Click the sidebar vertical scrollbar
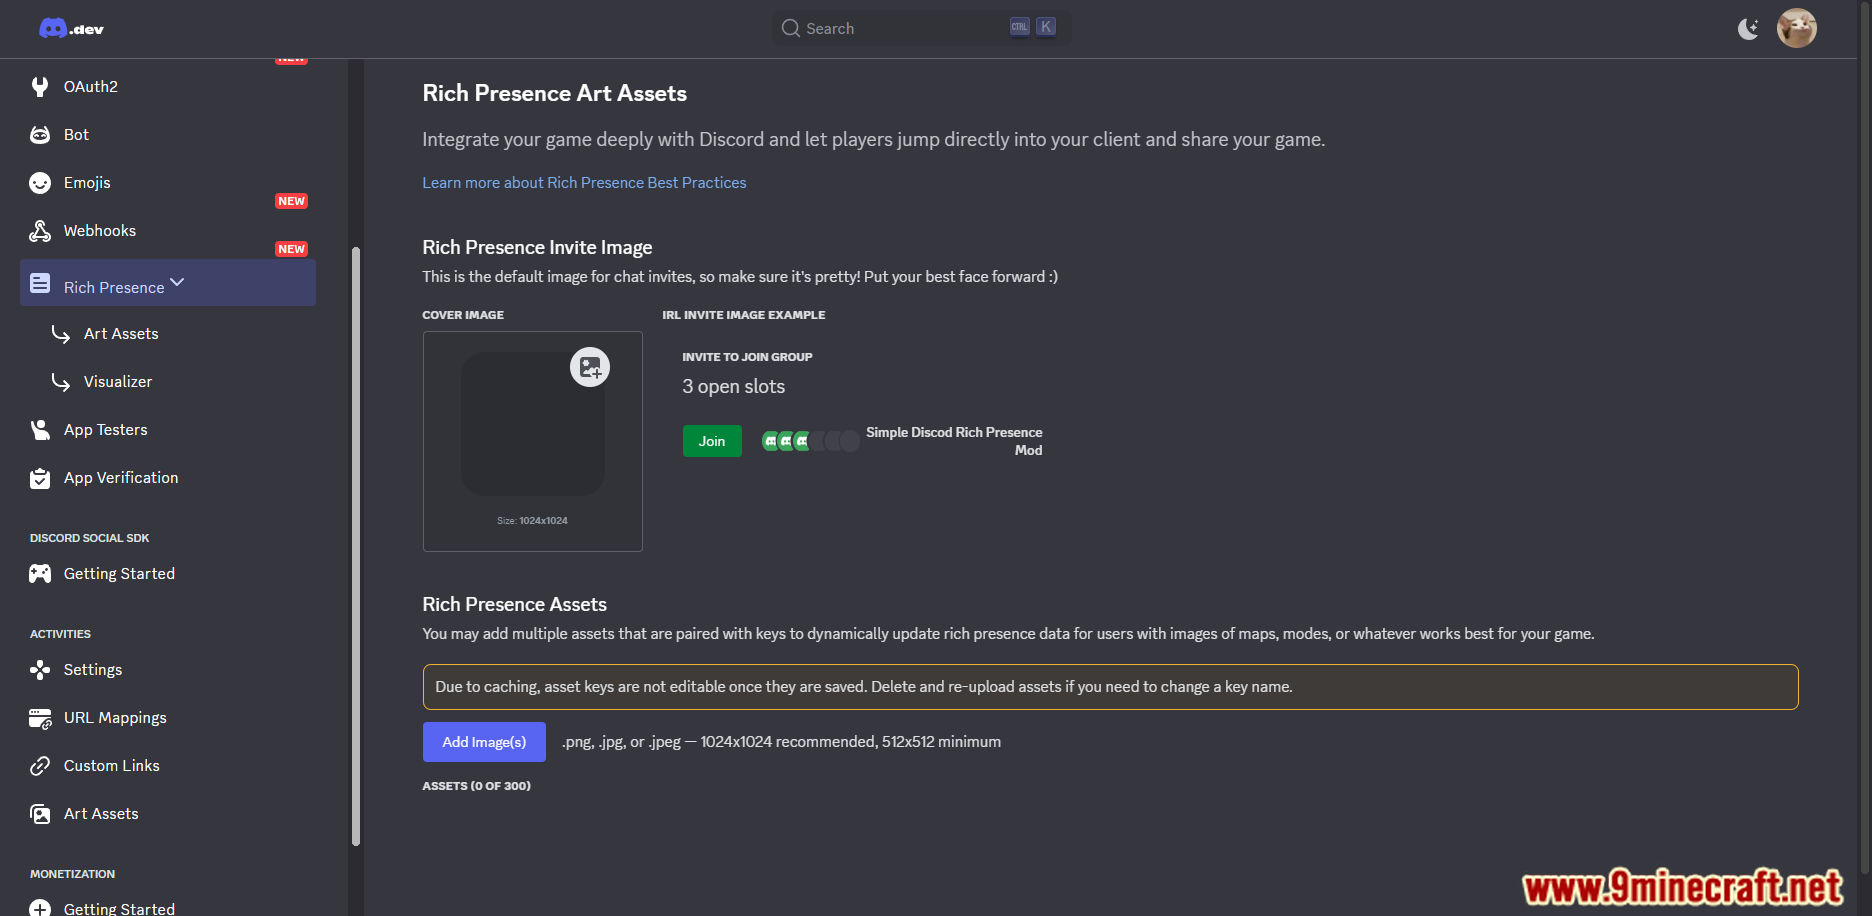This screenshot has height=916, width=1872. [356, 546]
